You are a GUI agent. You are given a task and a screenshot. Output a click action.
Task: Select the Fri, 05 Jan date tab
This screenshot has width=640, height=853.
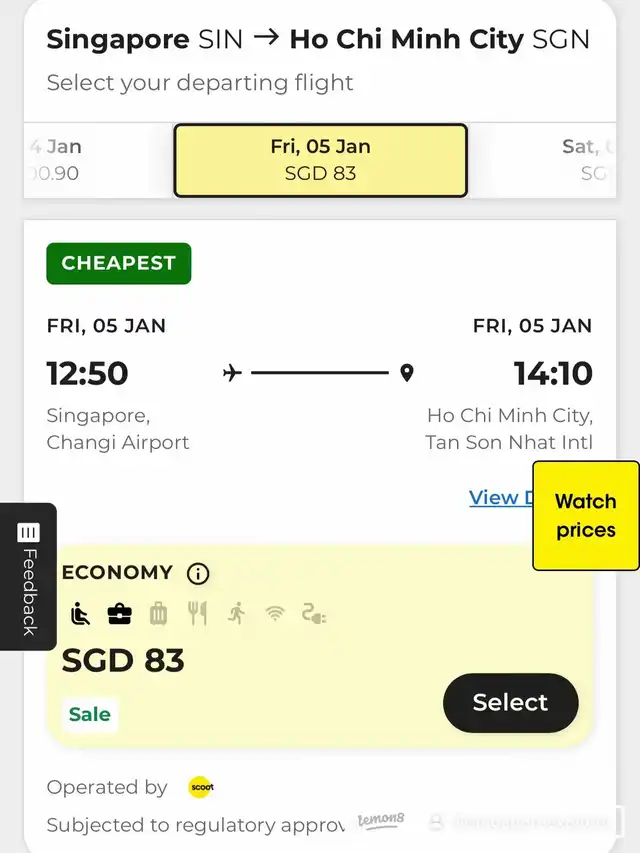(x=321, y=160)
